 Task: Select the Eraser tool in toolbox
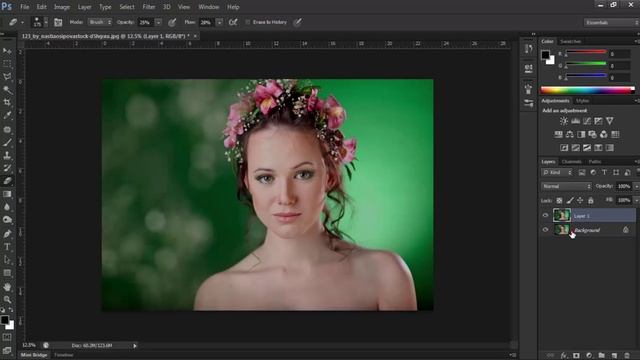coord(7,181)
